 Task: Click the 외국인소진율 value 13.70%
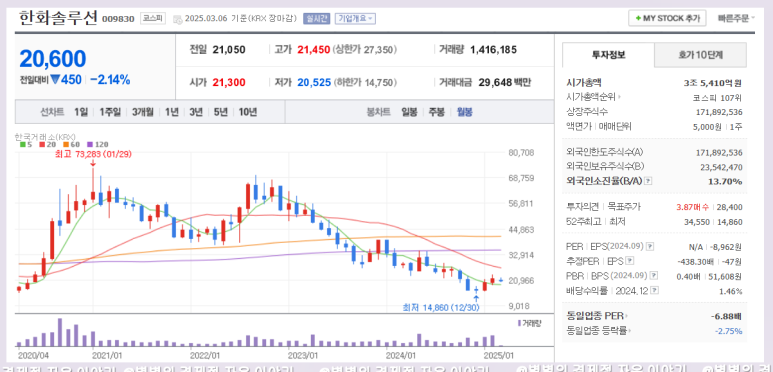click(x=725, y=181)
